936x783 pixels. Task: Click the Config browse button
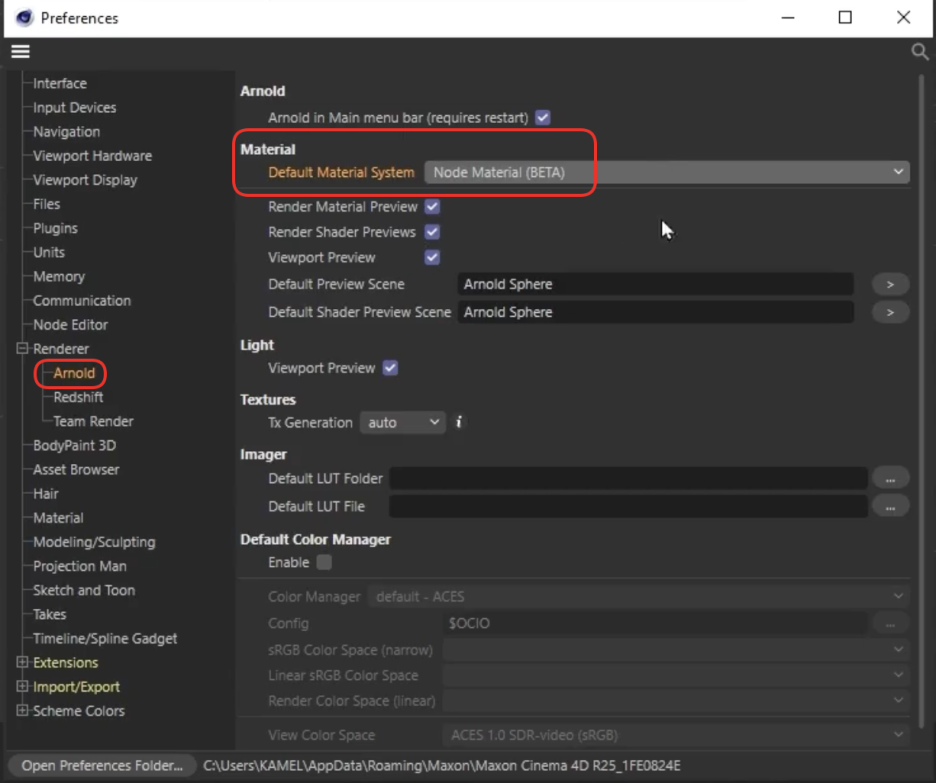coord(890,624)
